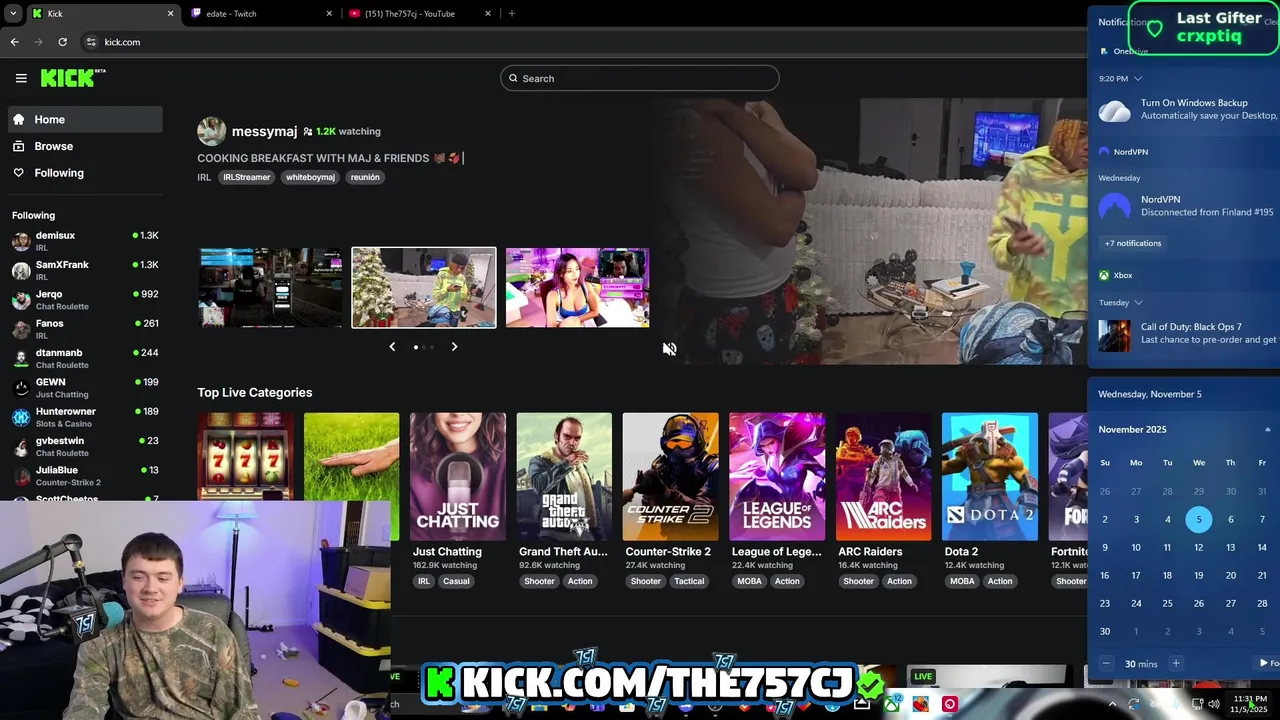
Task: Close the edate - Twitch tab
Action: (329, 14)
